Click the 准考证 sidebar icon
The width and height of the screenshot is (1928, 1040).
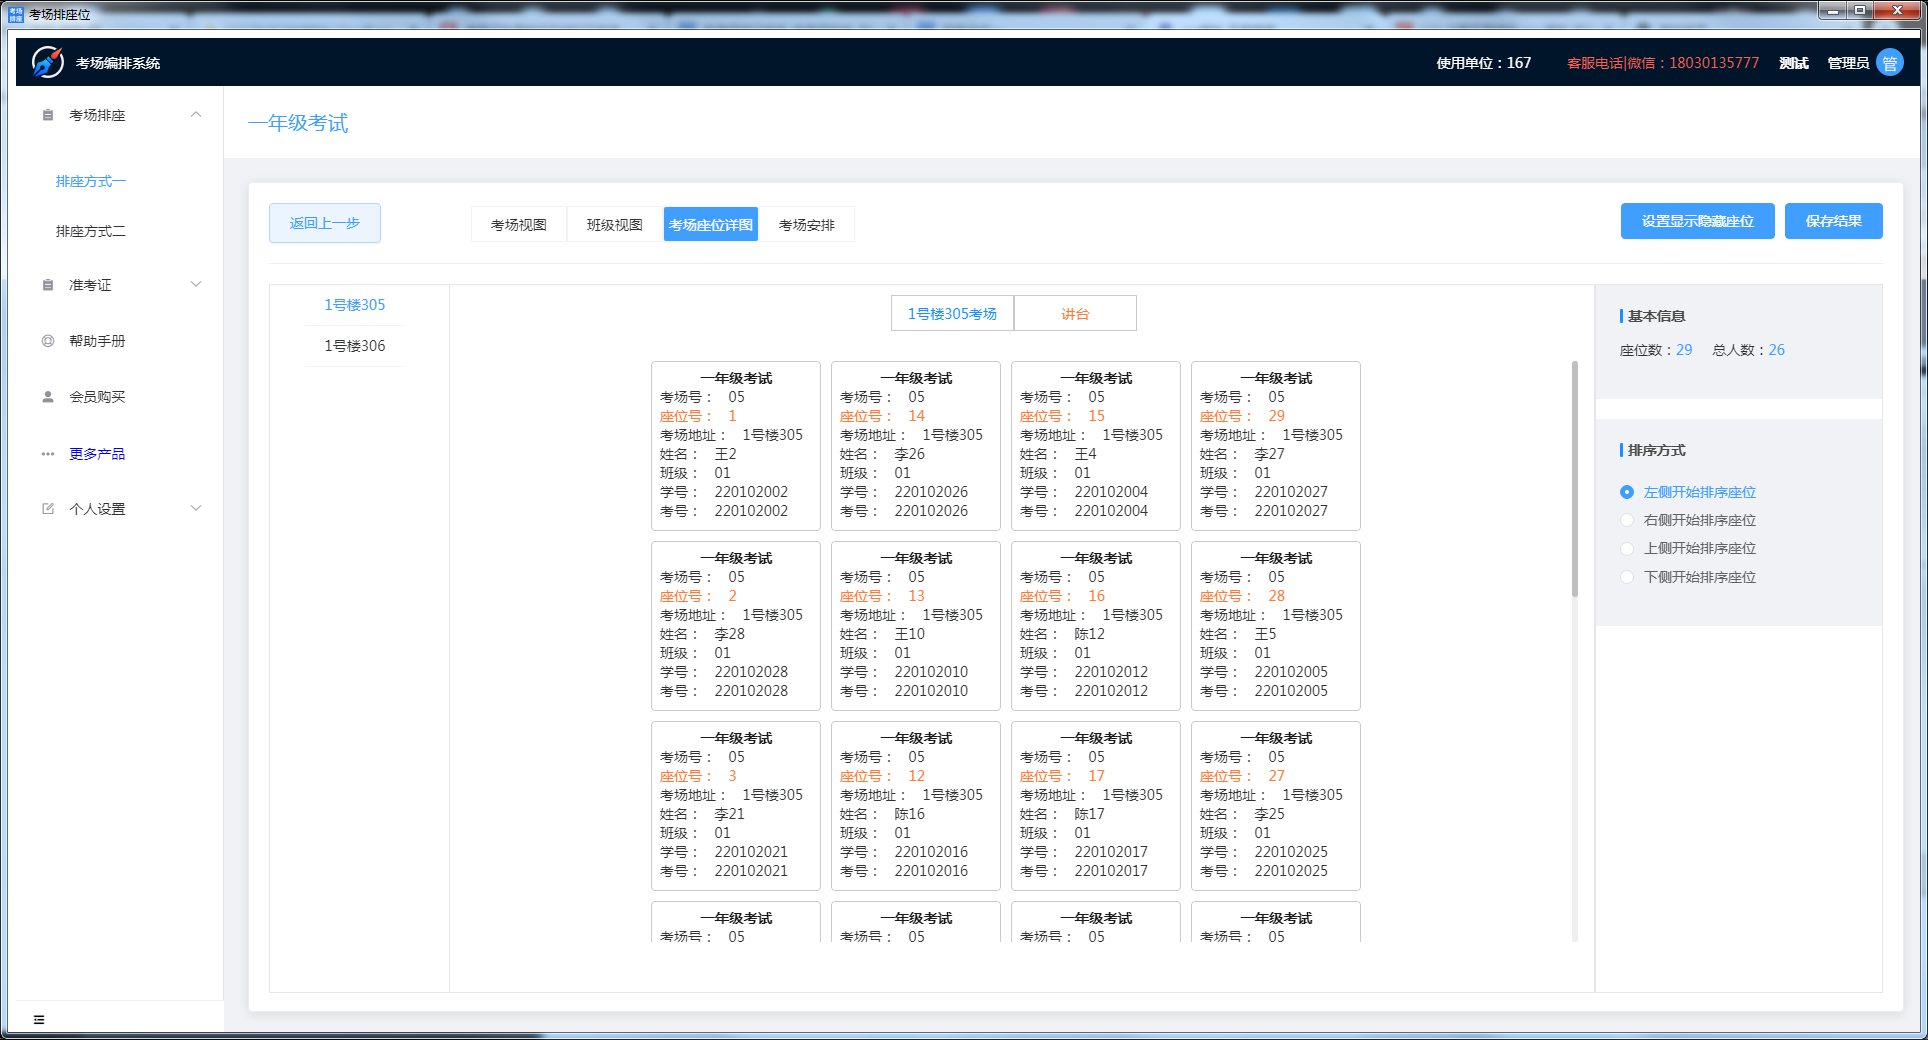(x=48, y=285)
